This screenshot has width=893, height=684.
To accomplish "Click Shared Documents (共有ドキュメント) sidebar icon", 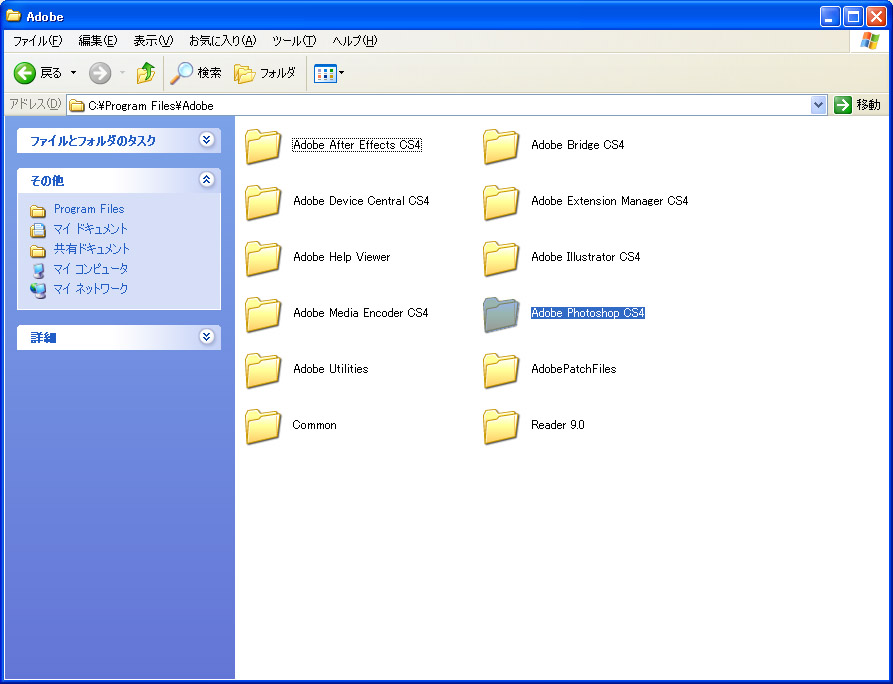I will click(x=38, y=251).
